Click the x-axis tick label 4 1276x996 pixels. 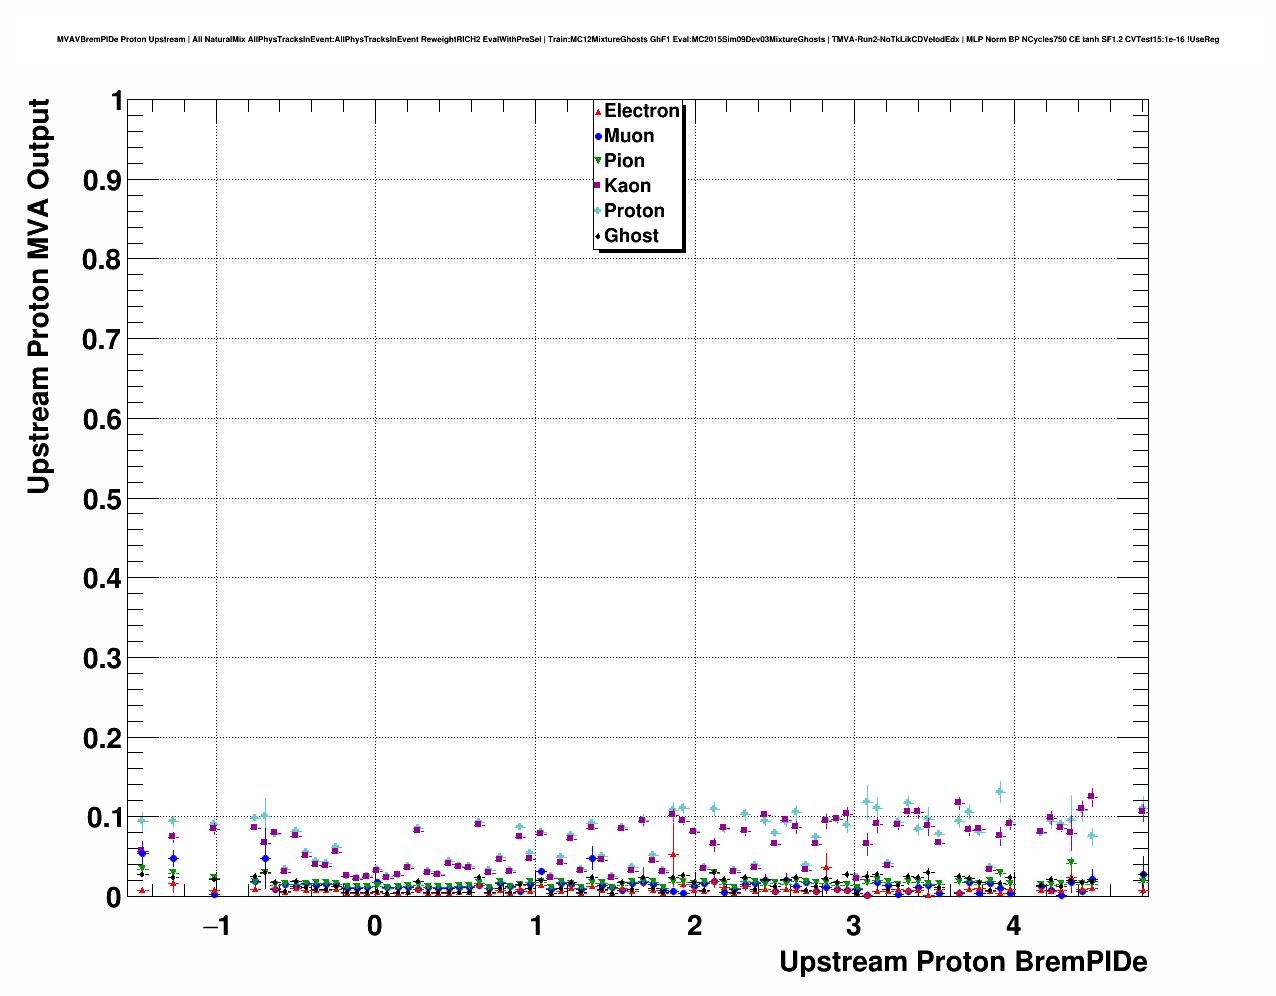pos(1013,926)
